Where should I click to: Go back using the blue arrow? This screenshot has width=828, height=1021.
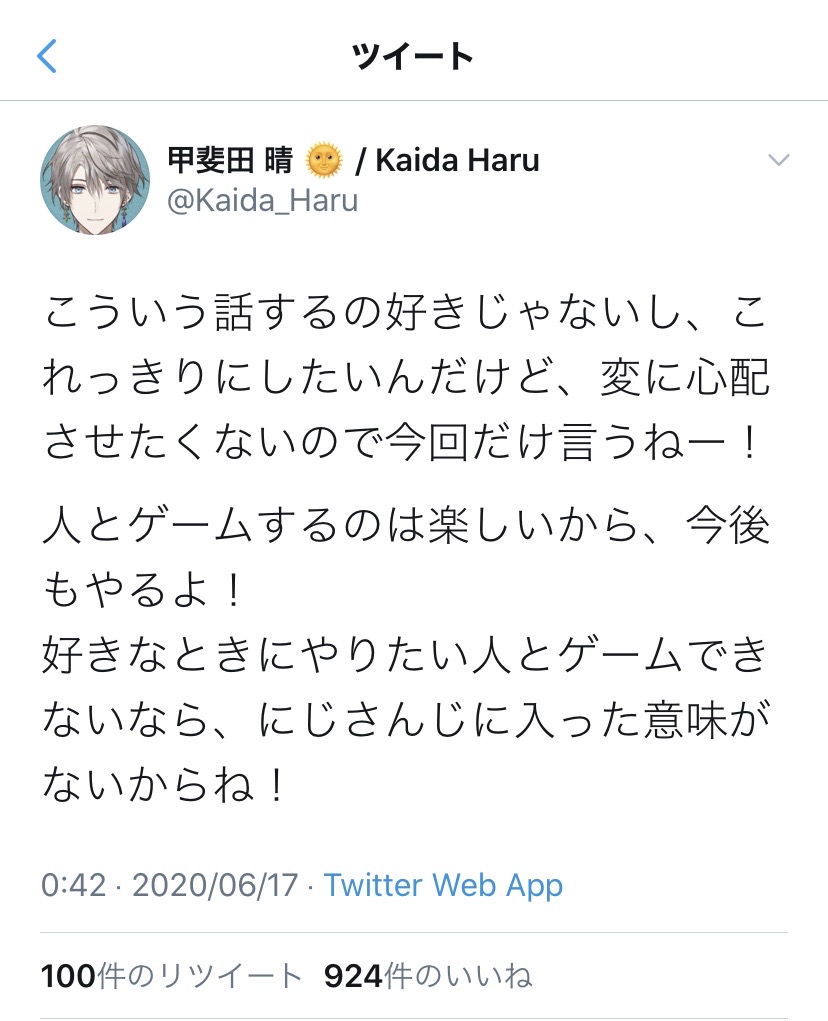coord(47,55)
